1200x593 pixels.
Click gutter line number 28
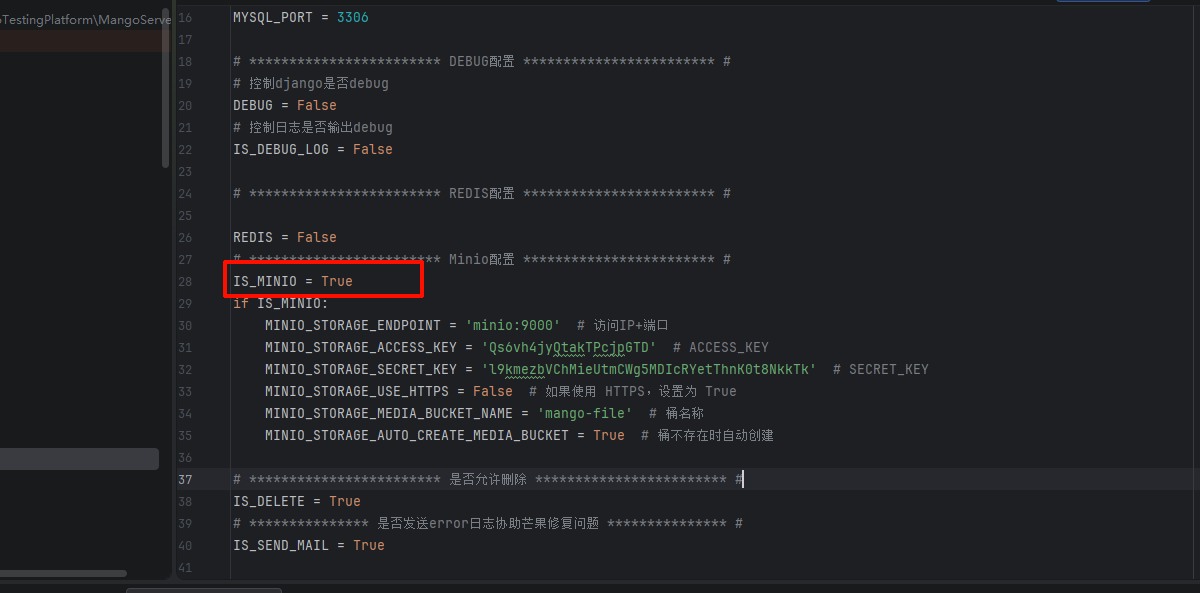click(x=184, y=282)
